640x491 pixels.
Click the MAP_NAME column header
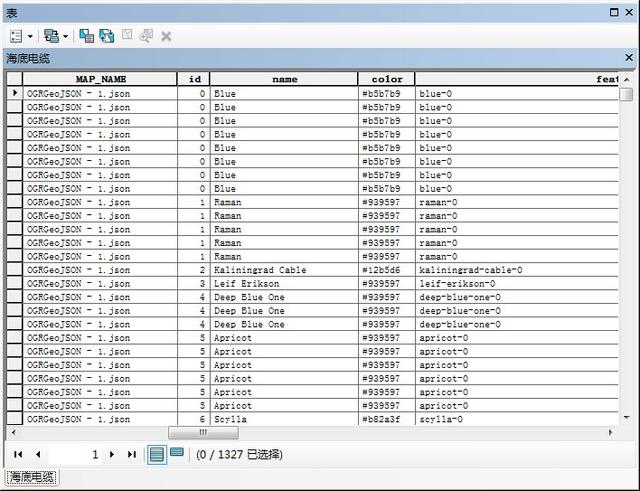[x=100, y=78]
